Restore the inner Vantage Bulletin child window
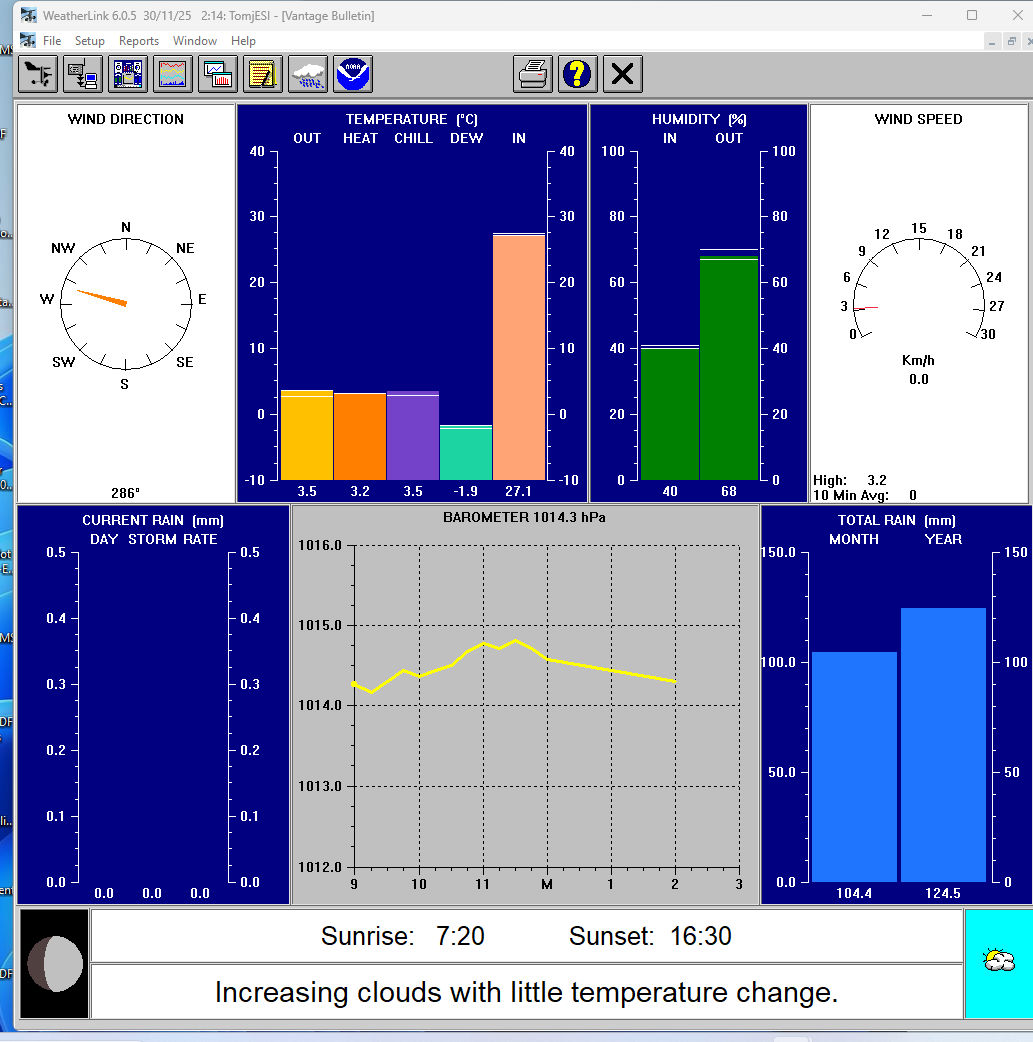This screenshot has height=1042, width=1033. (1012, 41)
